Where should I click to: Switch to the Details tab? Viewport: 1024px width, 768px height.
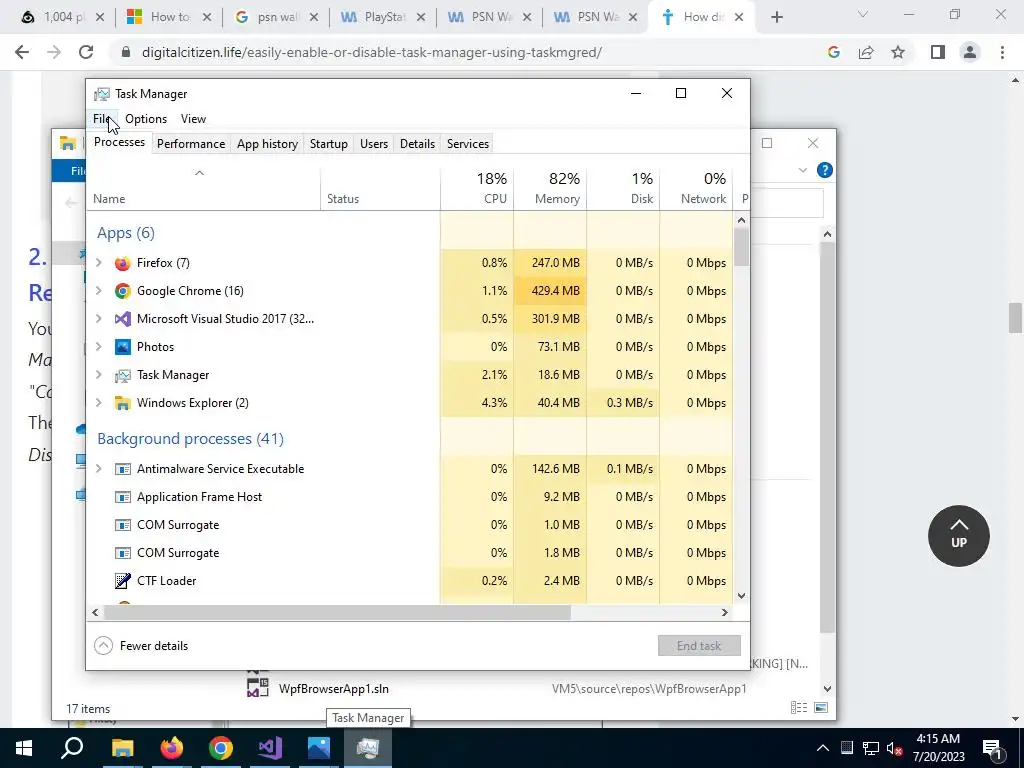coord(417,144)
